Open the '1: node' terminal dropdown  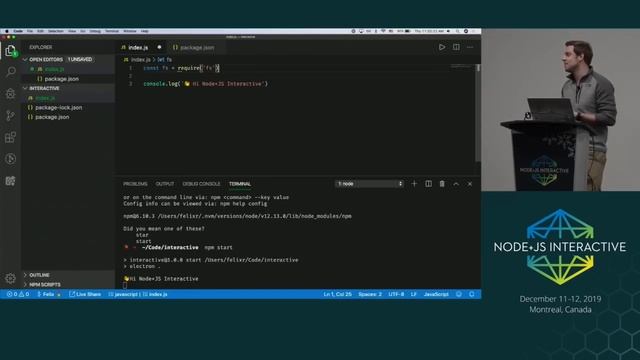[369, 184]
